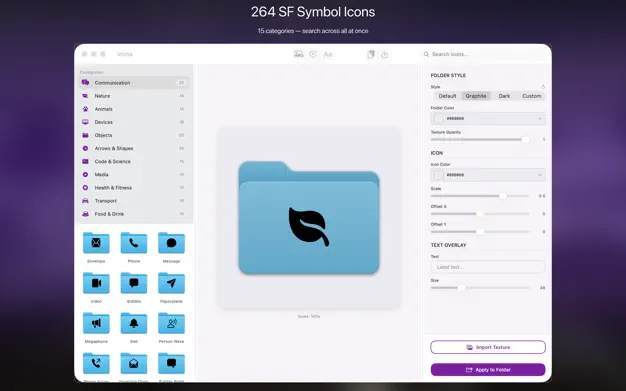Click the copy documents toolbar icon
Screen dimensions: 626x391
[x=371, y=54]
